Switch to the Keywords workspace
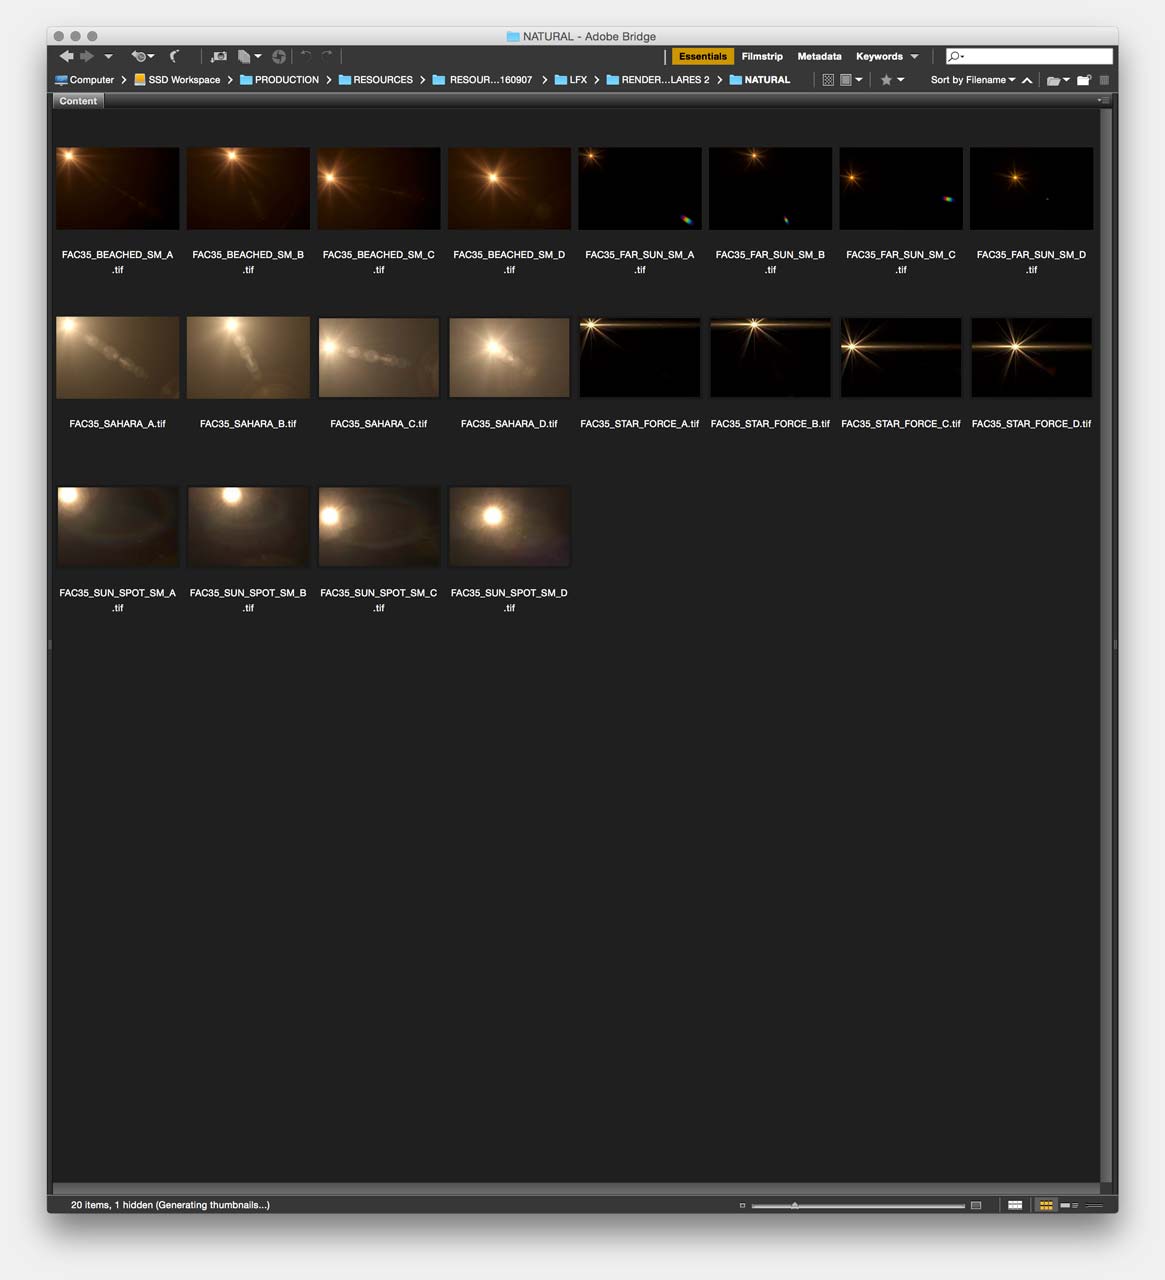Screen dimensions: 1165x1280 (x=879, y=56)
